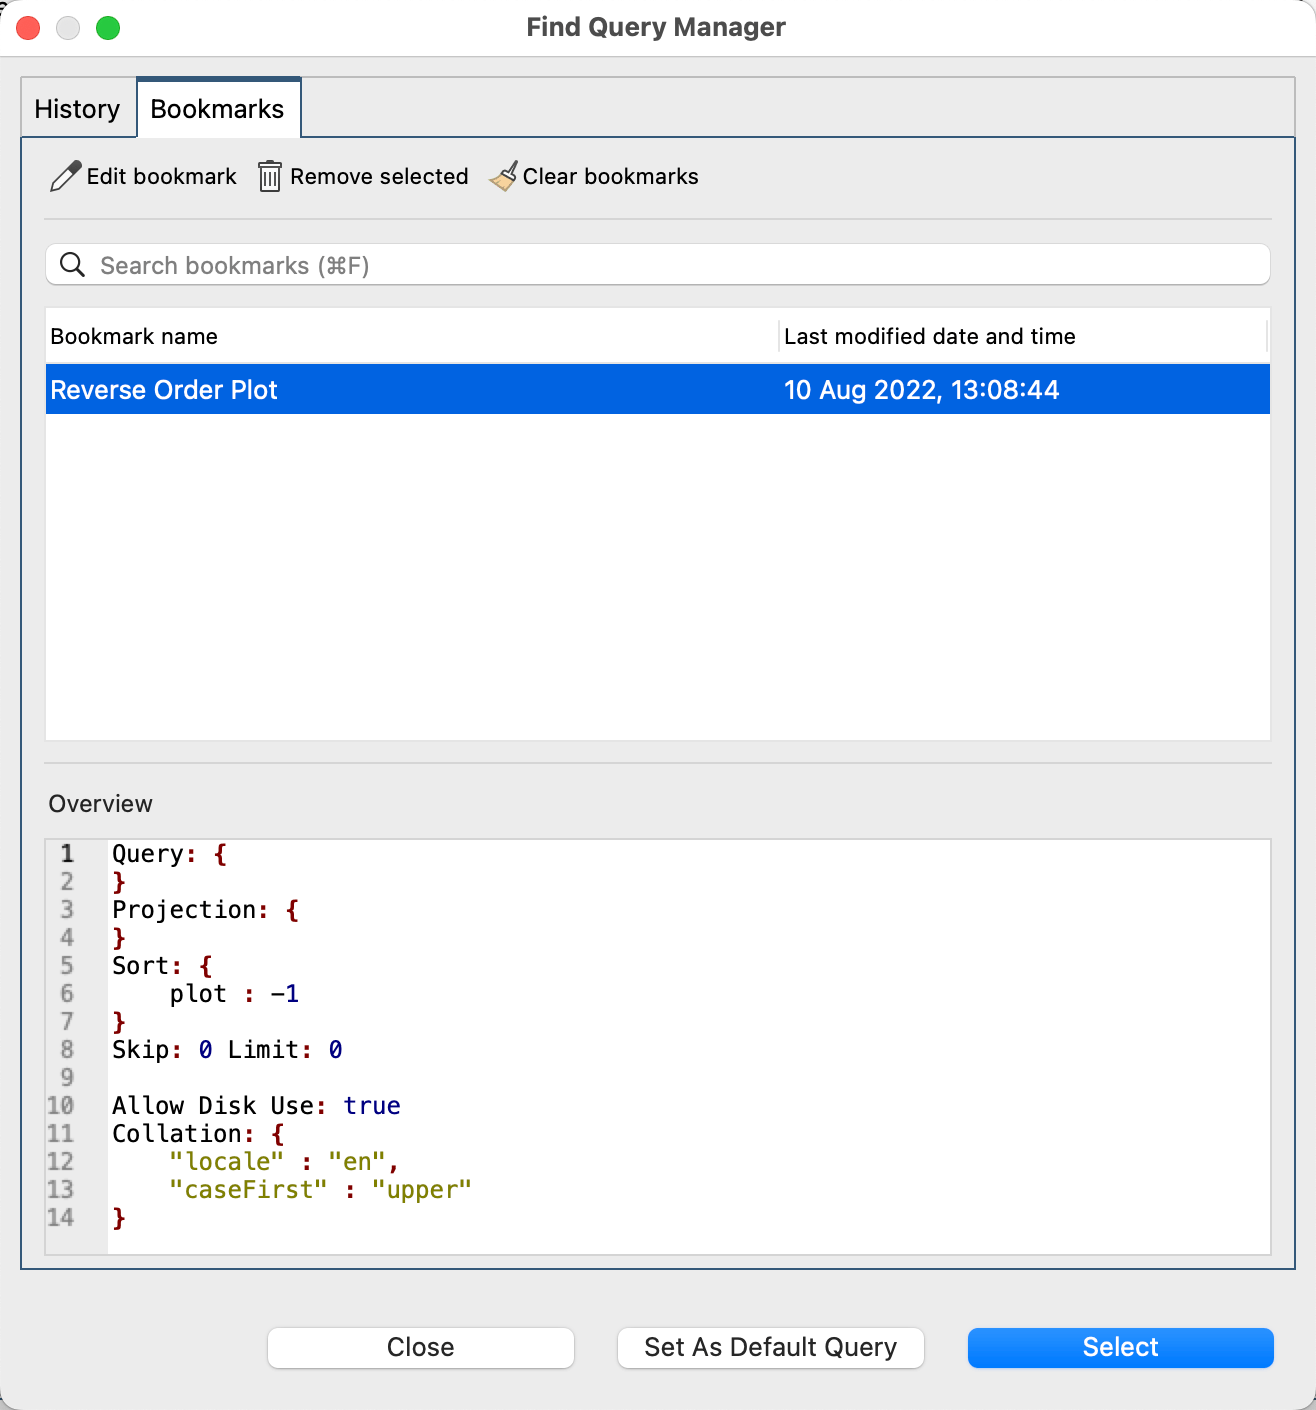Viewport: 1316px width, 1410px height.
Task: Click line 6 showing plot sort value
Action: pyautogui.click(x=233, y=993)
